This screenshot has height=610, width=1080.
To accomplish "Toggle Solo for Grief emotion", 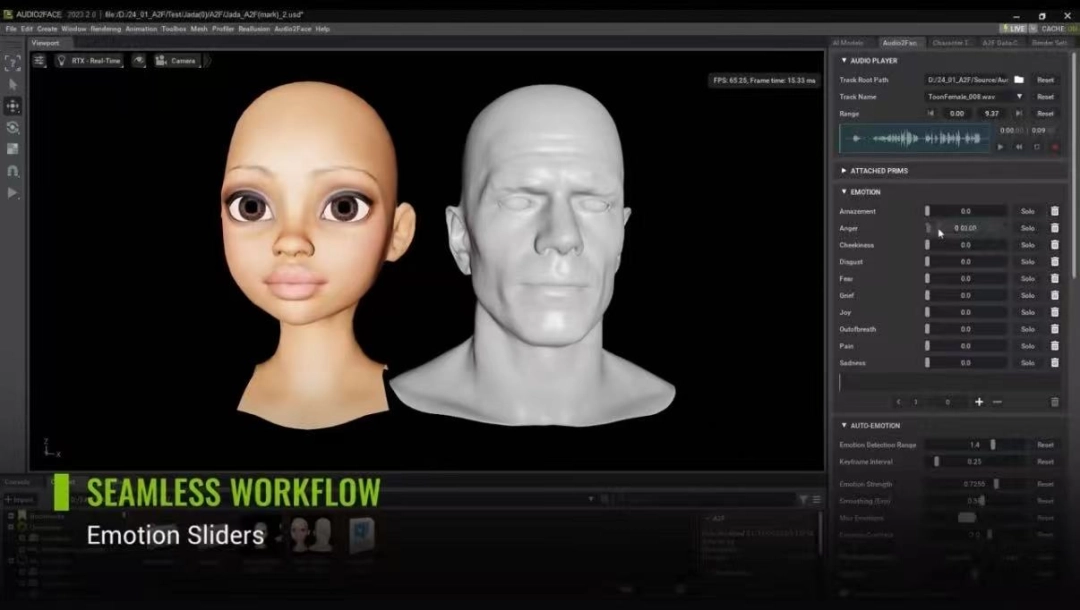I will 1027,295.
